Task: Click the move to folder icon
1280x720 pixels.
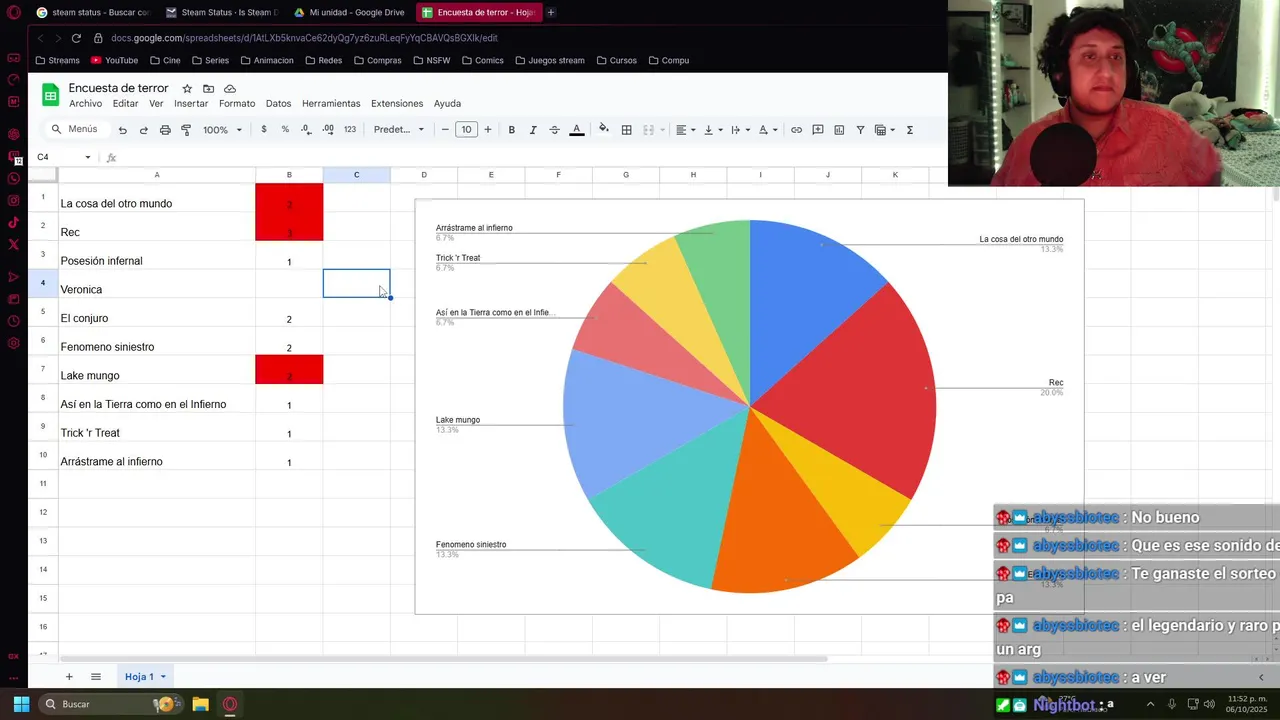Action: [x=208, y=89]
